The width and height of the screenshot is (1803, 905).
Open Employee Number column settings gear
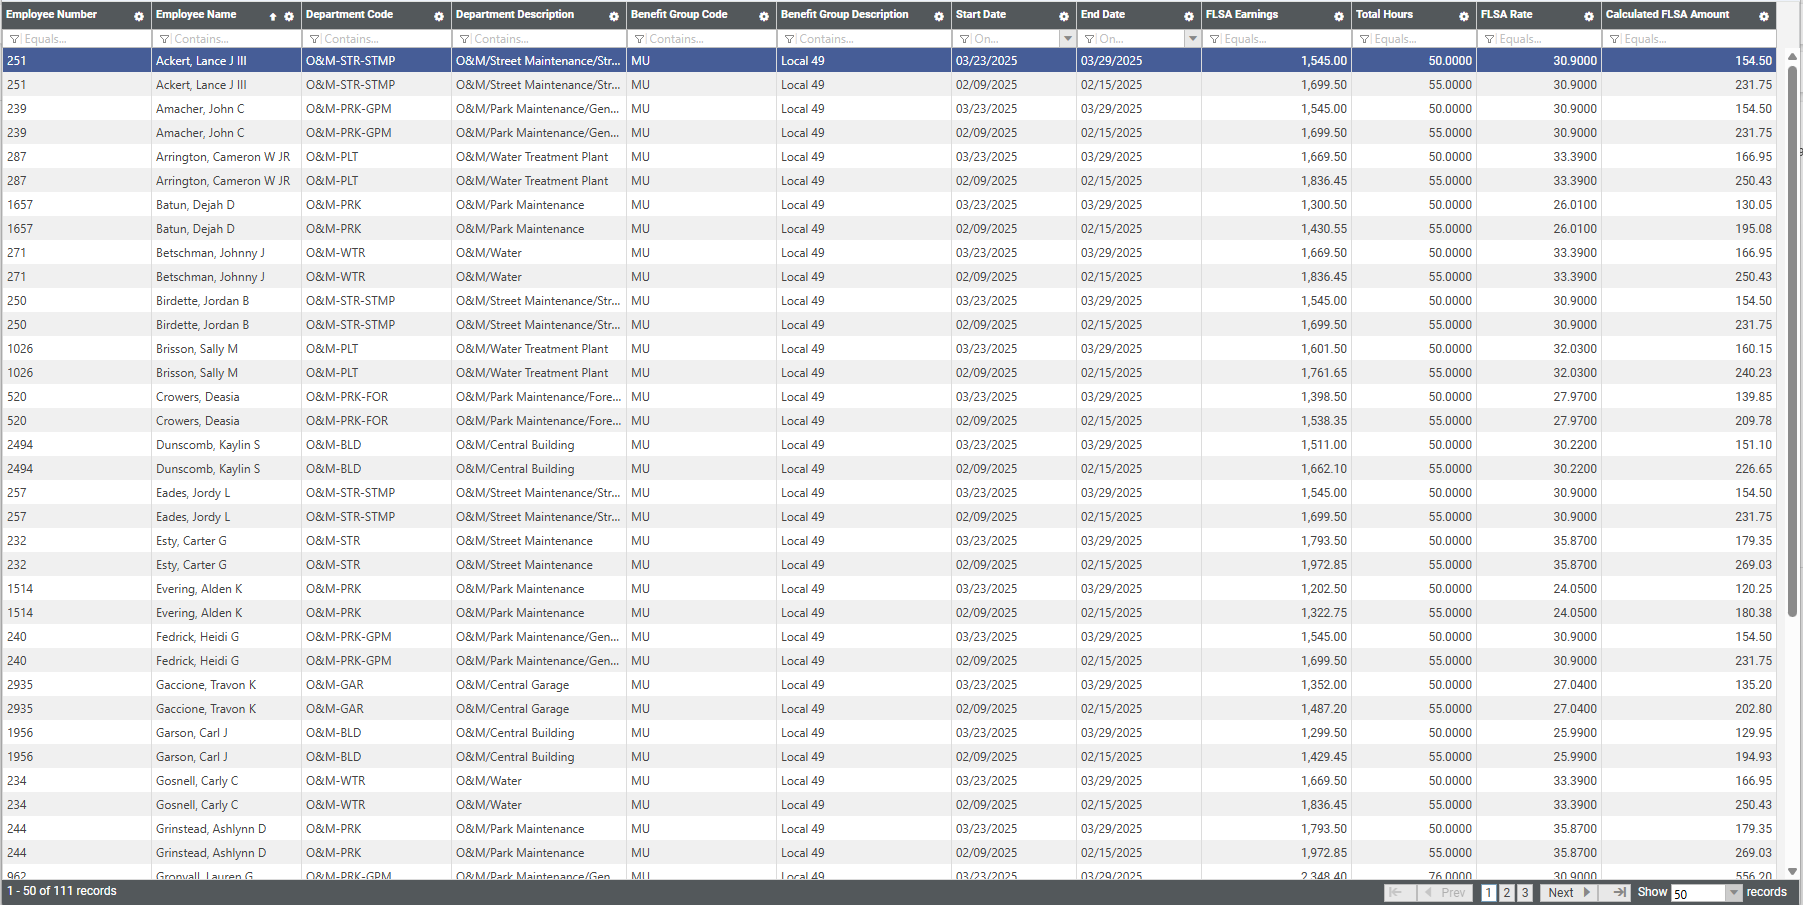coord(139,16)
